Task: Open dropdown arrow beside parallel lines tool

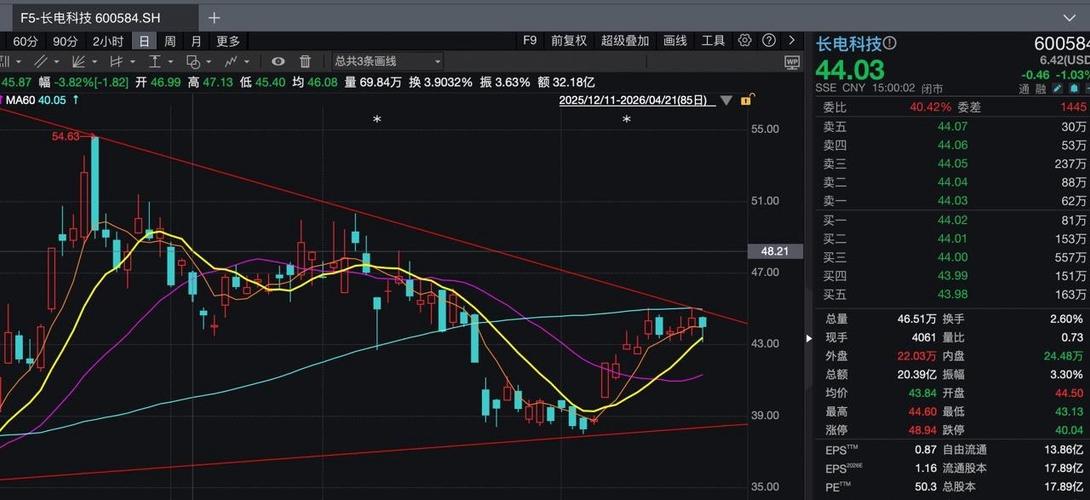Action: [56, 62]
